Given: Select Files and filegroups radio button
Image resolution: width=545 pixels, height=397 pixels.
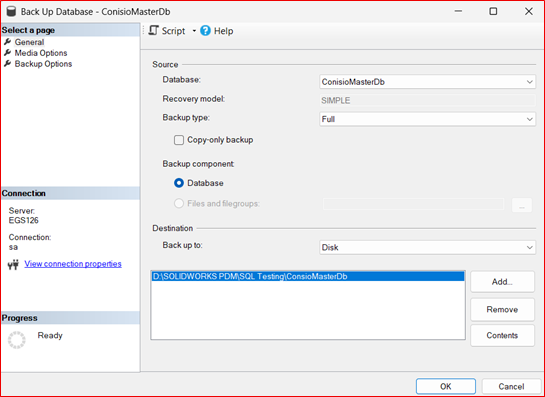Looking at the screenshot, I should click(179, 203).
